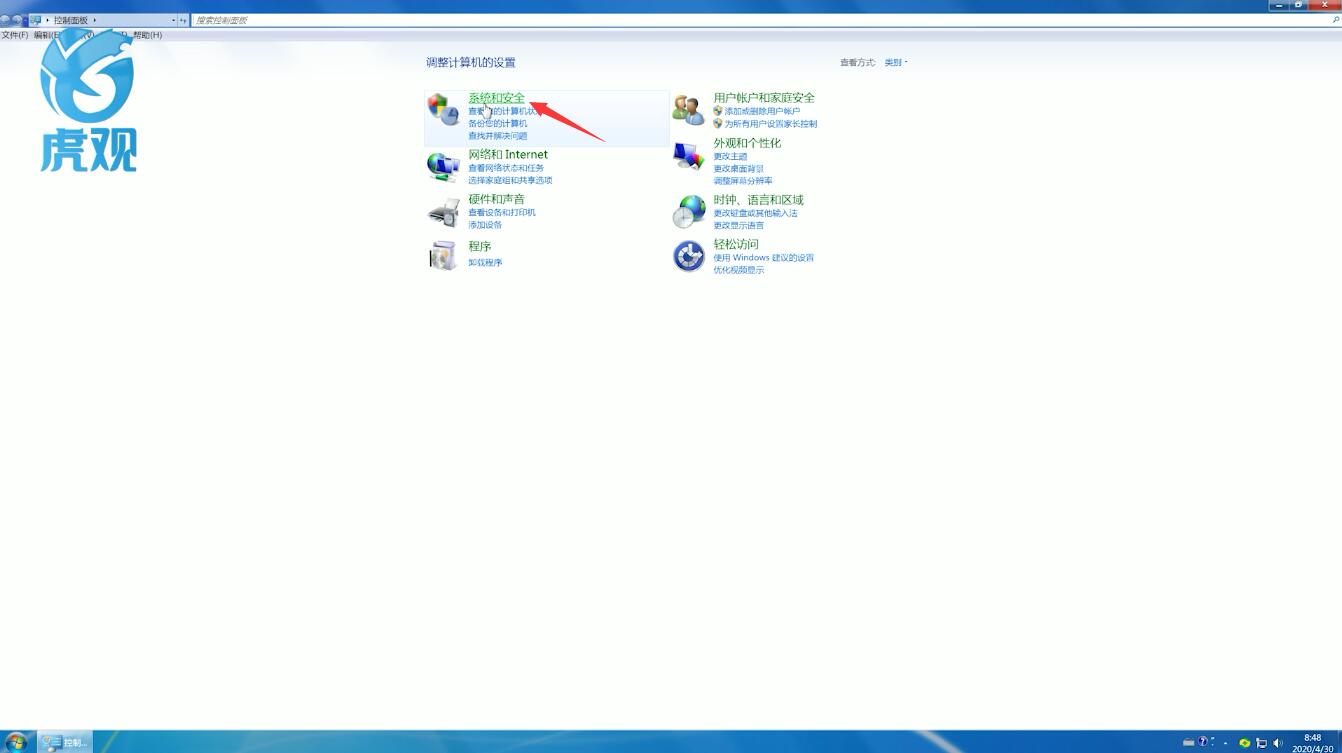Click 选择家庭组和共享选项 link
This screenshot has height=753, width=1342.
pos(510,180)
